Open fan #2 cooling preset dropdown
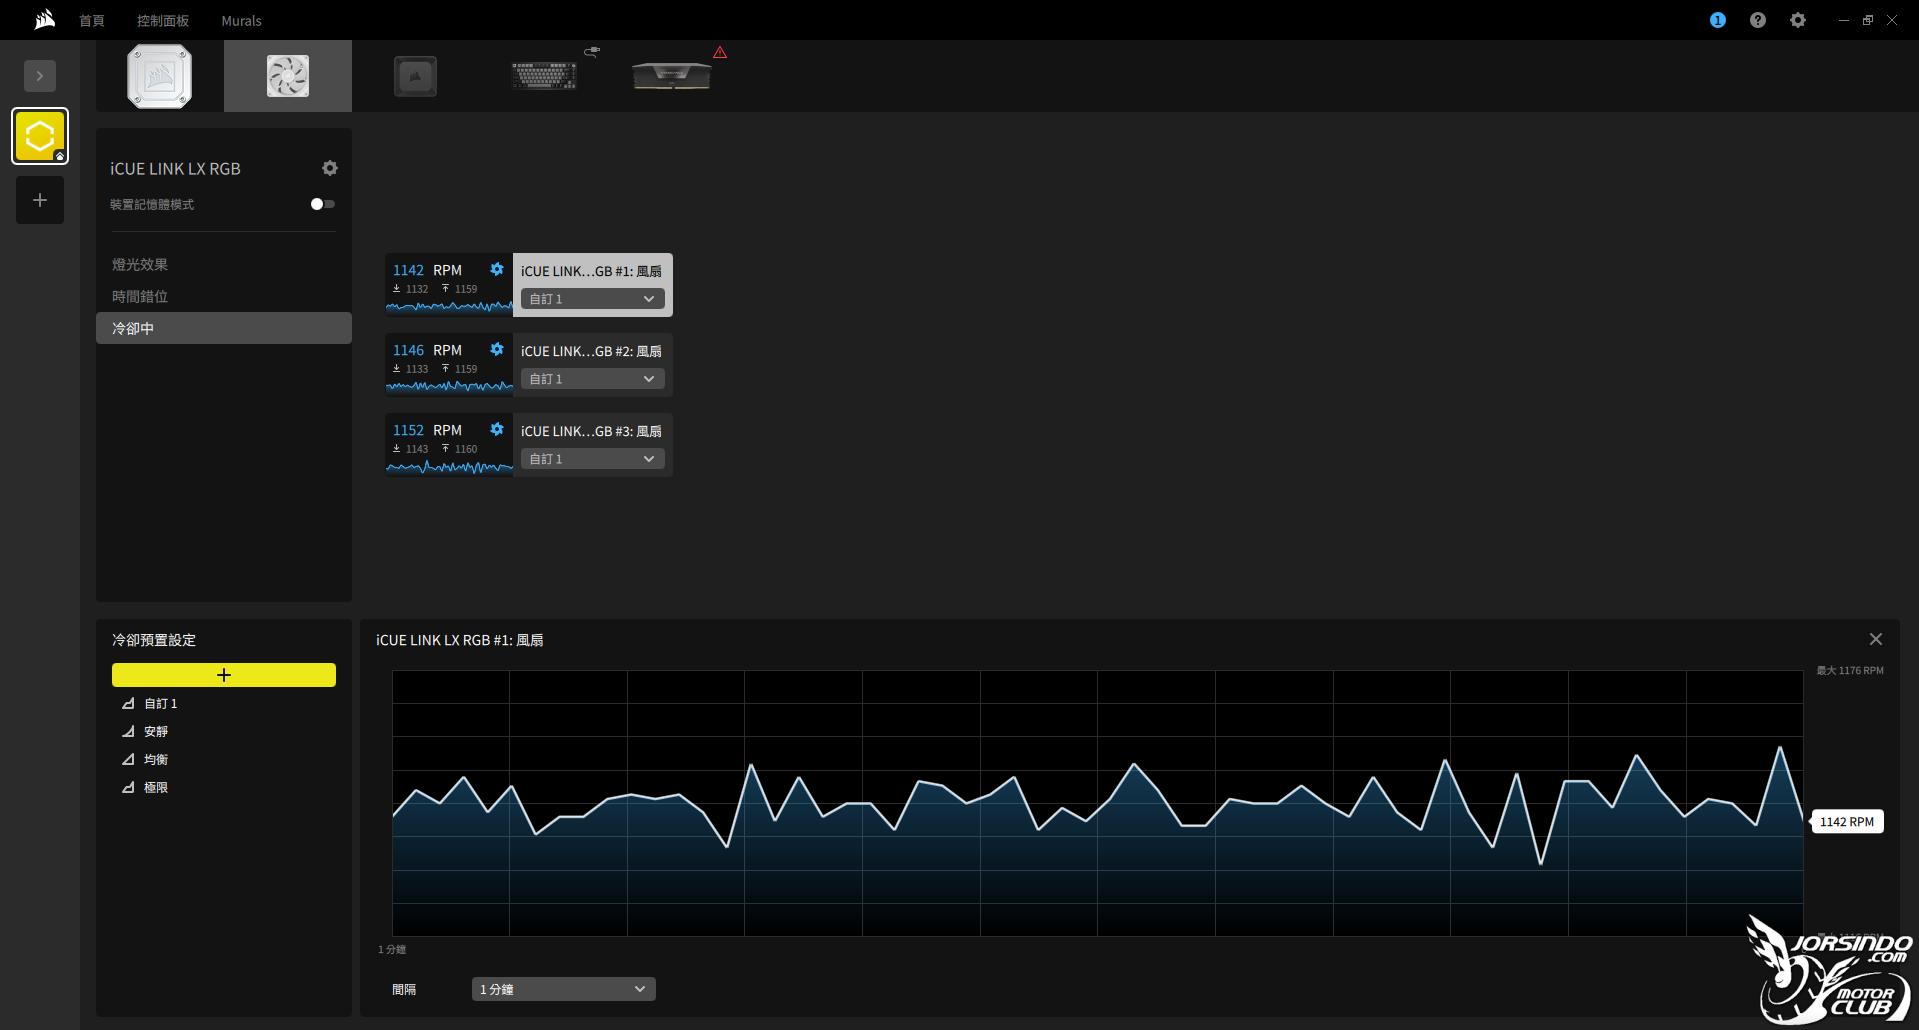The height and width of the screenshot is (1030, 1919). [592, 379]
